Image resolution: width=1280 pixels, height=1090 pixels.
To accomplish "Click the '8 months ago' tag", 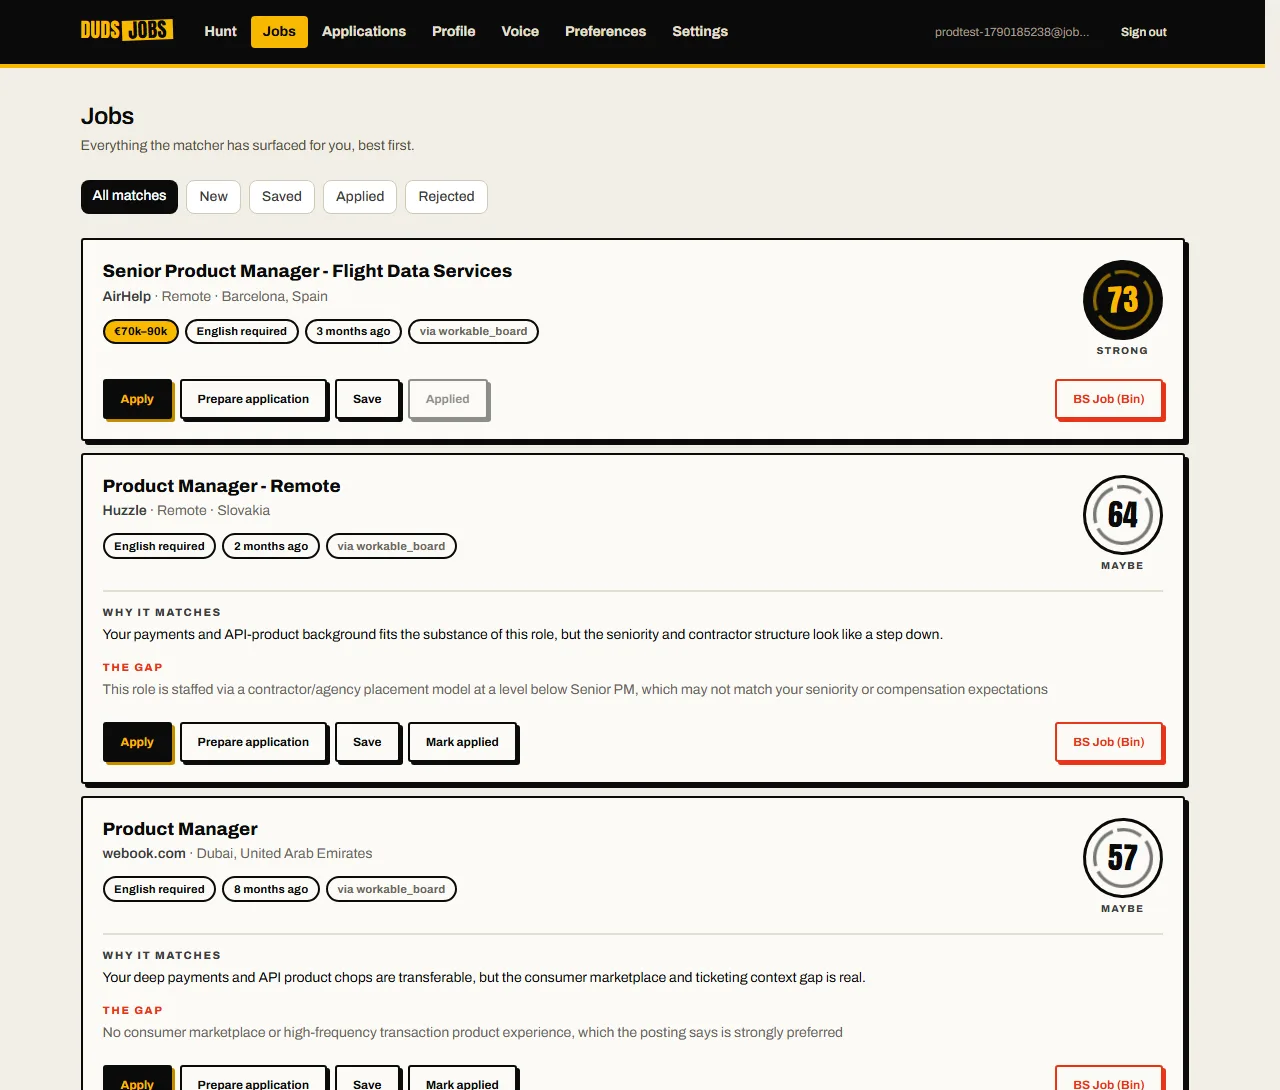I will [271, 889].
